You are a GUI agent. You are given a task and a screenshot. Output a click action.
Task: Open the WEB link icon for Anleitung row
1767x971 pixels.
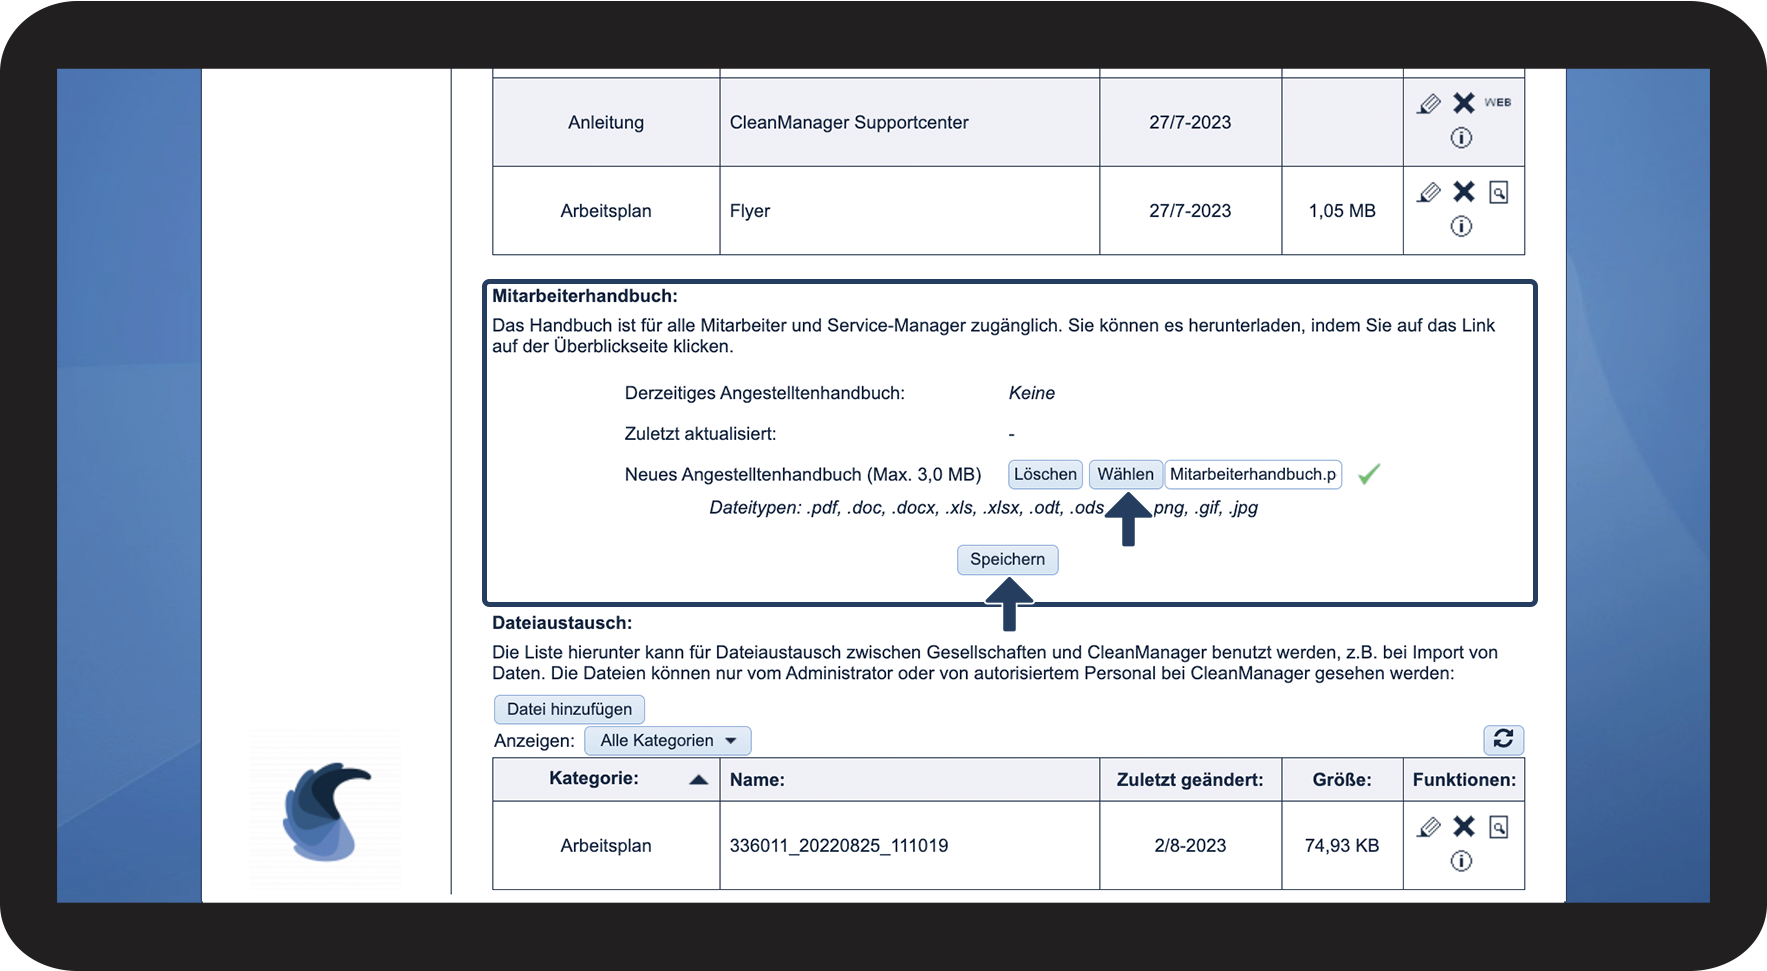pos(1497,103)
